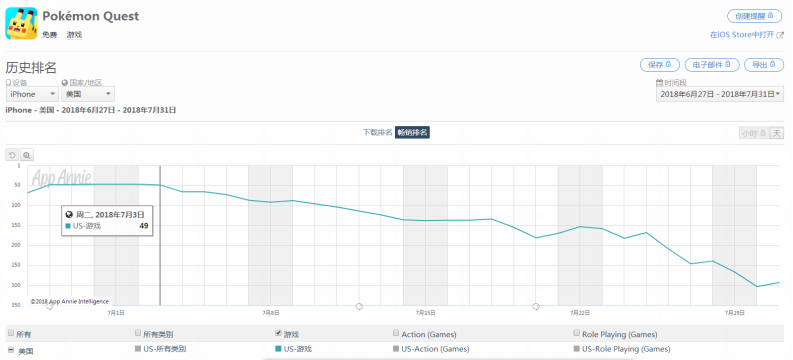
Task: Collapse the 美国 country row
Action: (x=11, y=350)
